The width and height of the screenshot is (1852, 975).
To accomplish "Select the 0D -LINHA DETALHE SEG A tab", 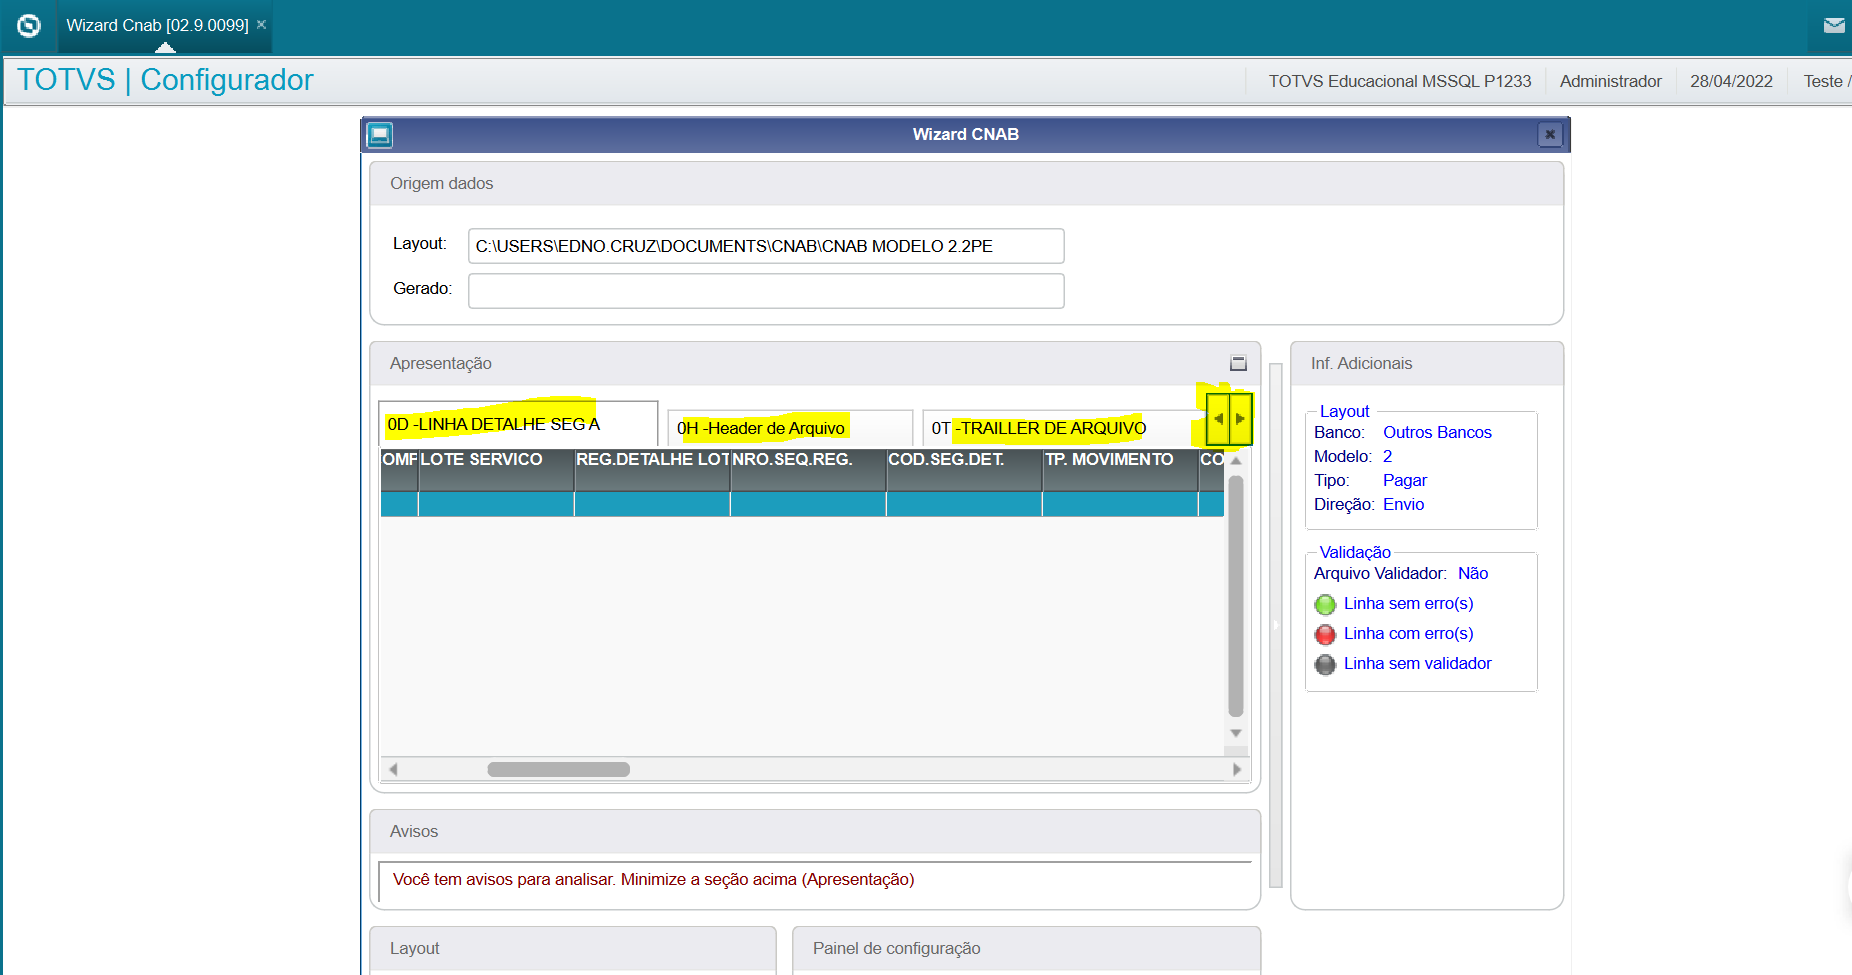I will 518,424.
